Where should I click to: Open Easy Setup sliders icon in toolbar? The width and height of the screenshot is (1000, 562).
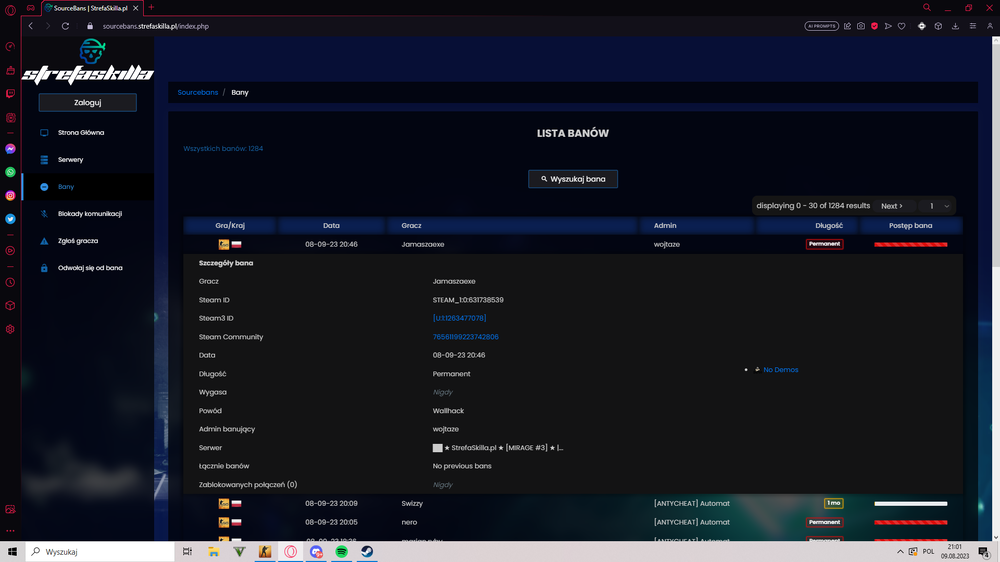[973, 26]
